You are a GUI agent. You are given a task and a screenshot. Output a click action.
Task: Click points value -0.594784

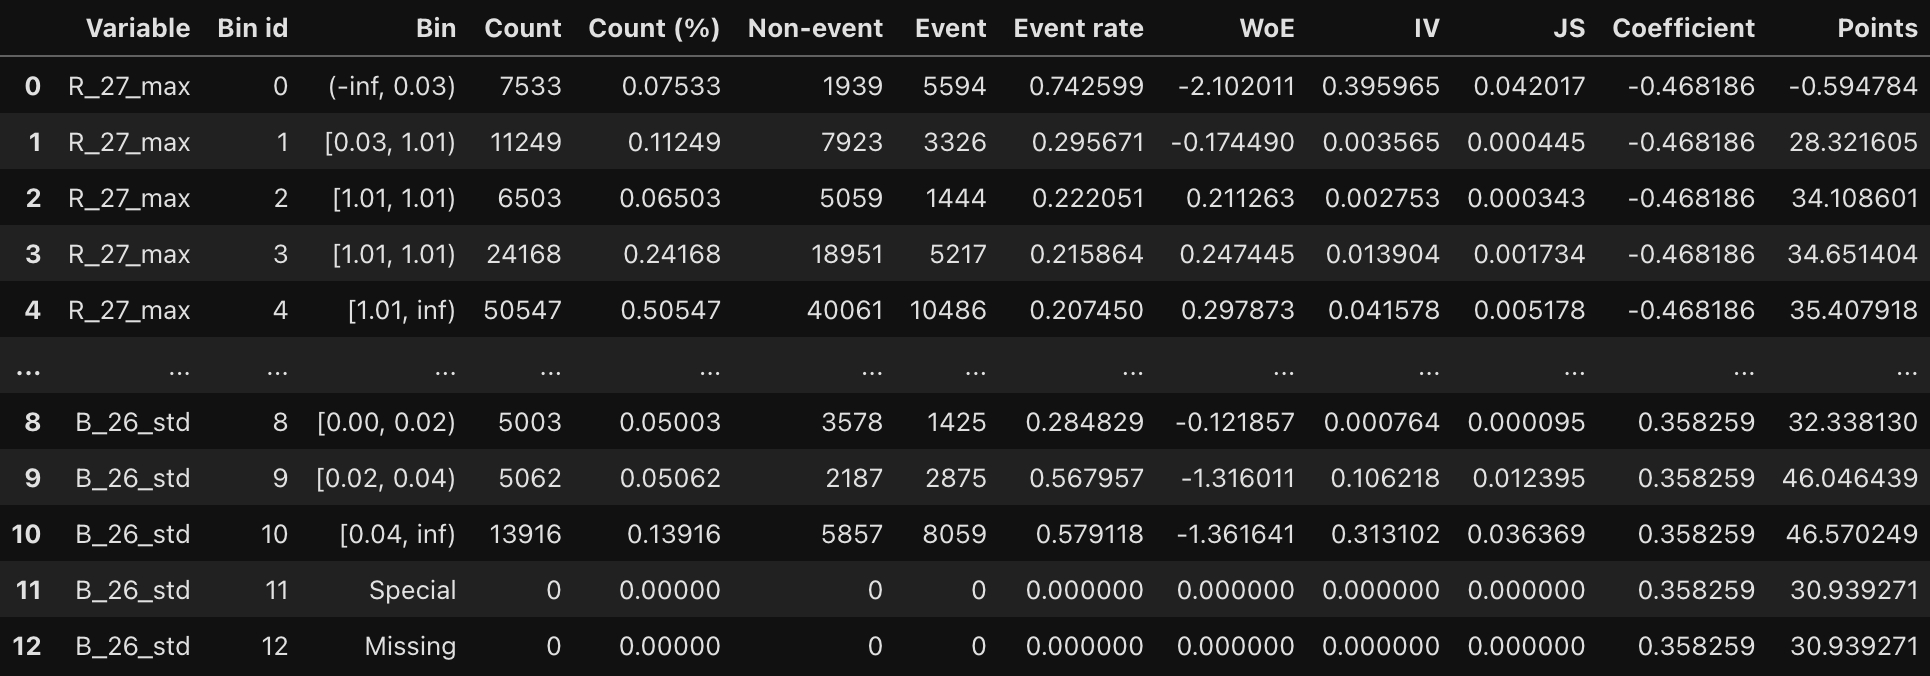[x=1853, y=86]
